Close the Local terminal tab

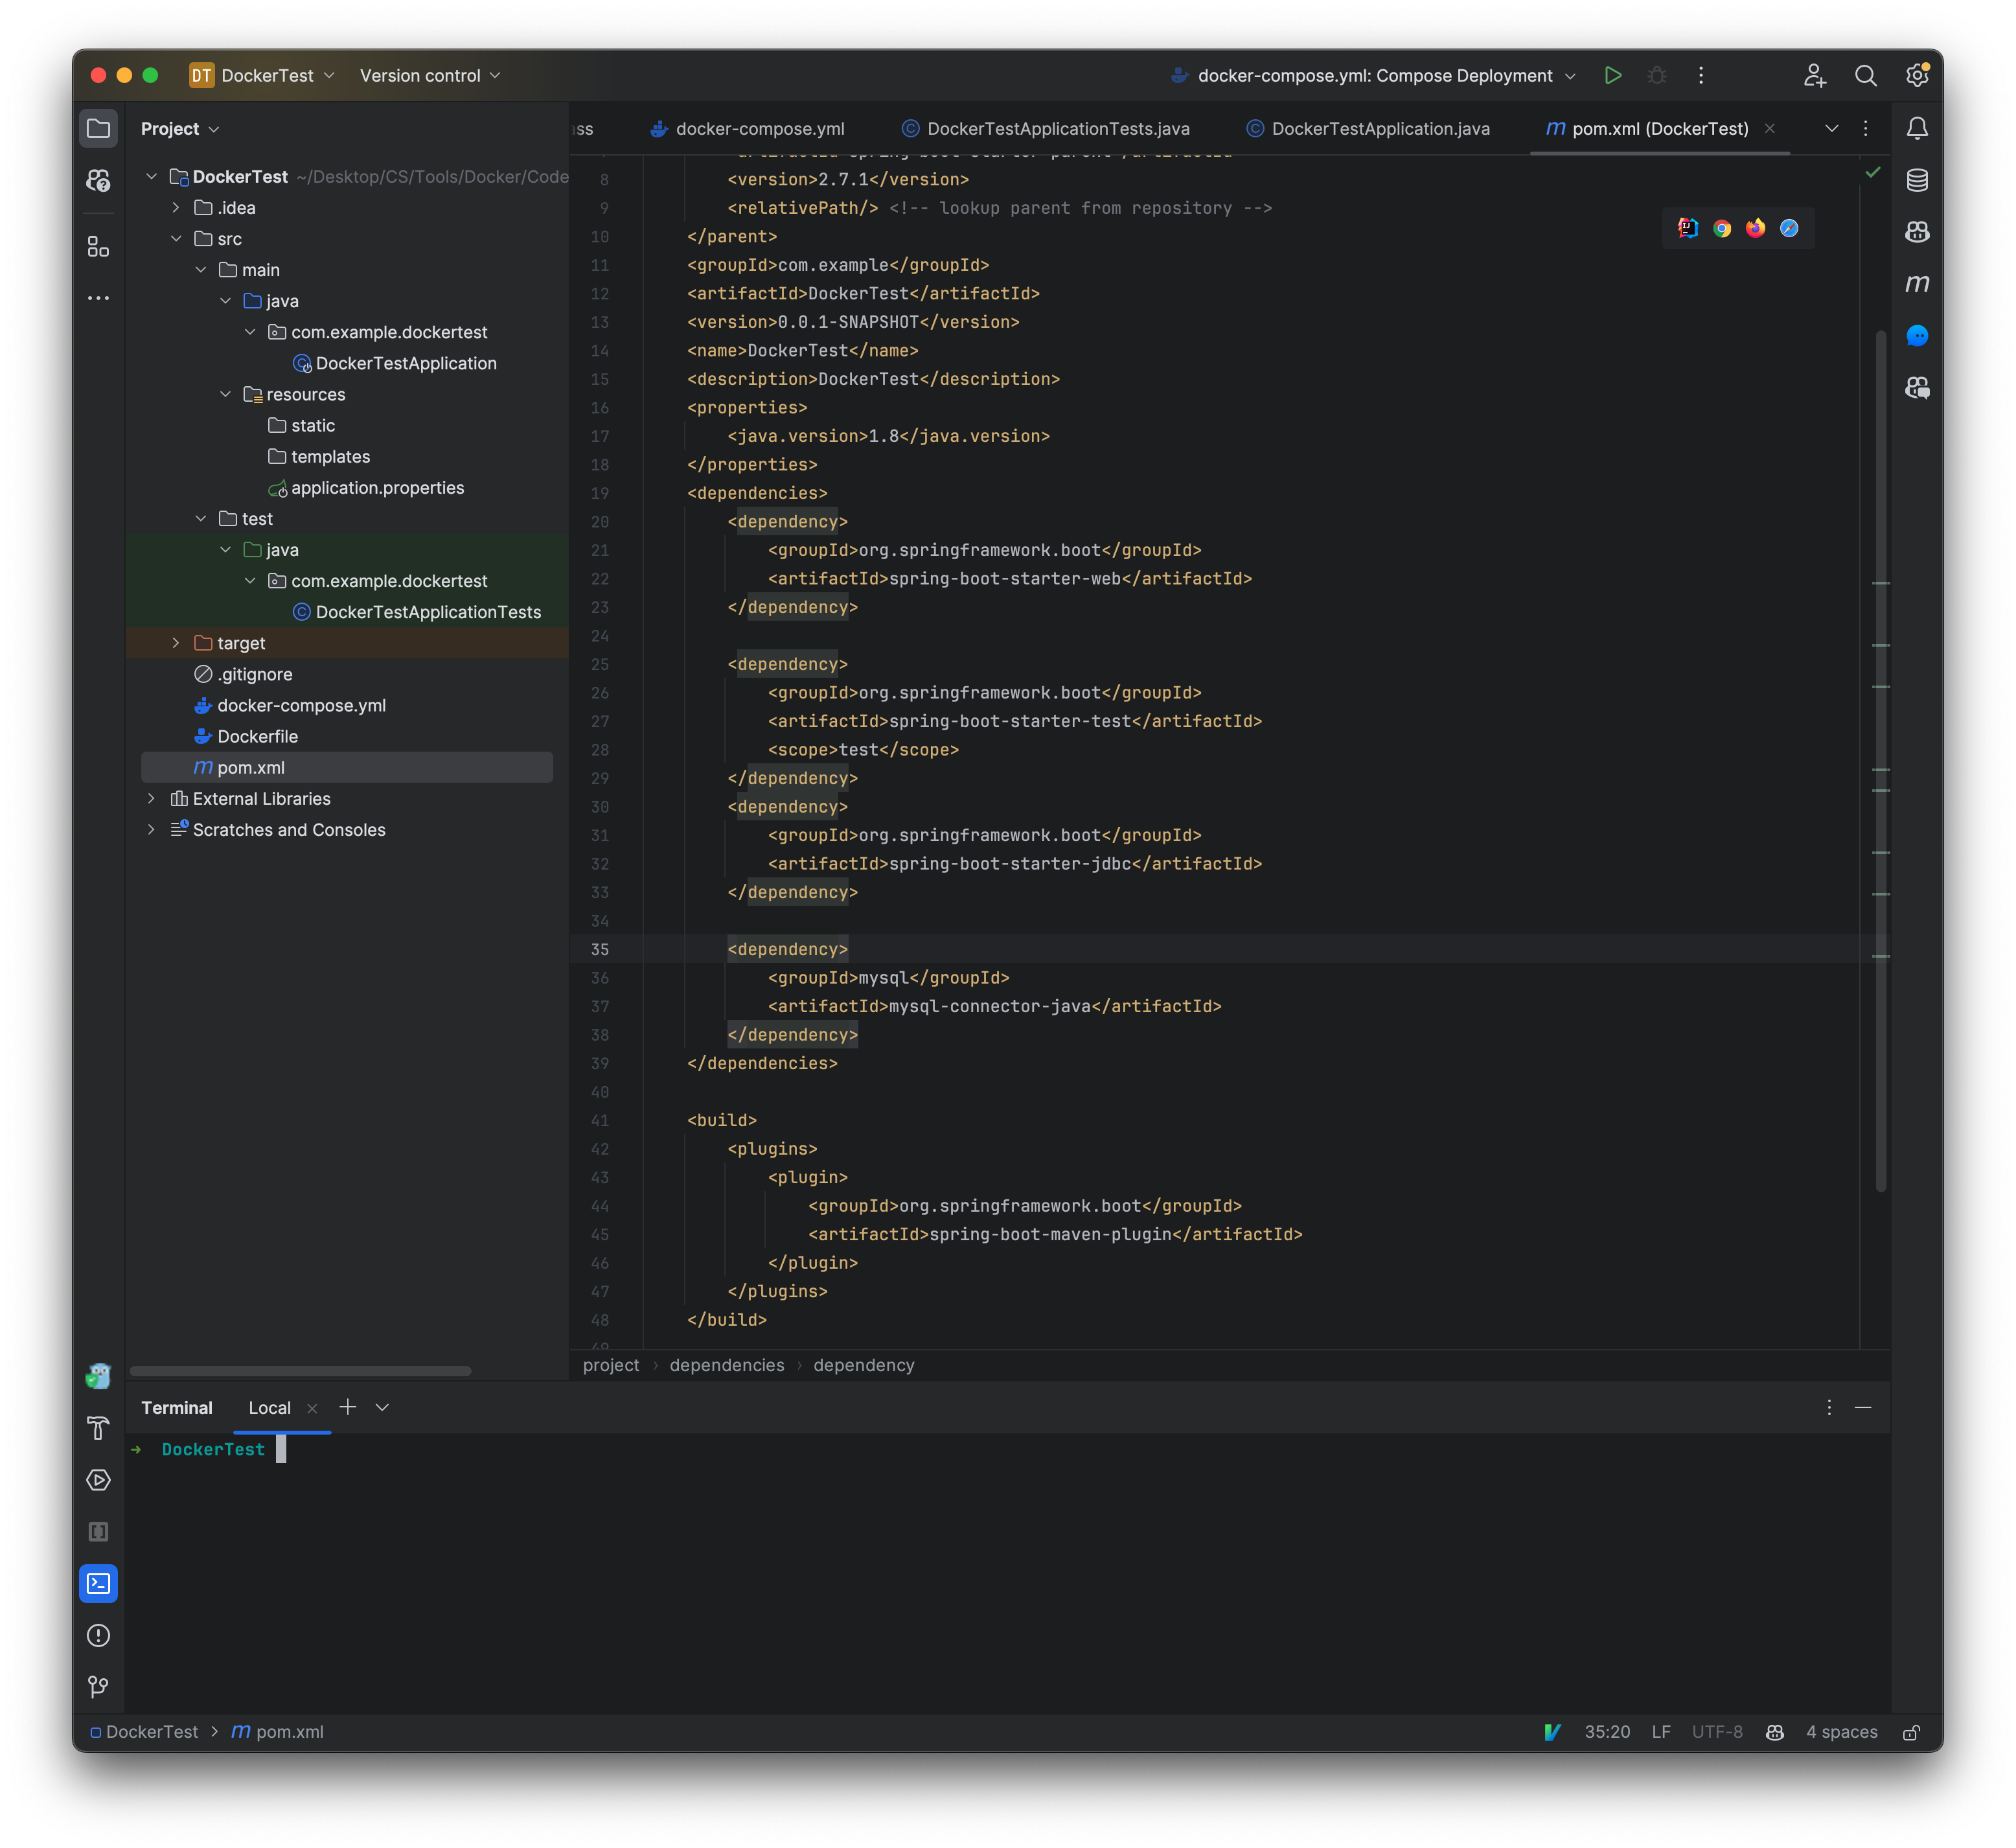point(312,1409)
